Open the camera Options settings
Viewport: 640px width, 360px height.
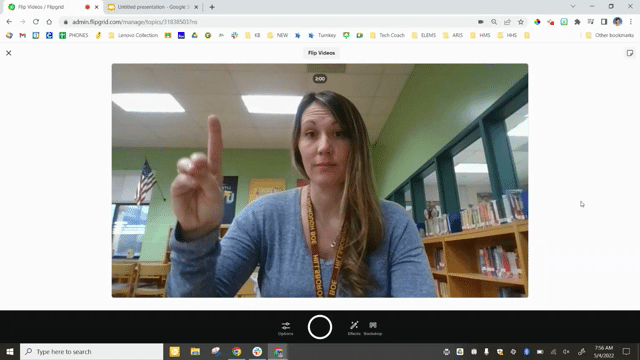[285, 328]
